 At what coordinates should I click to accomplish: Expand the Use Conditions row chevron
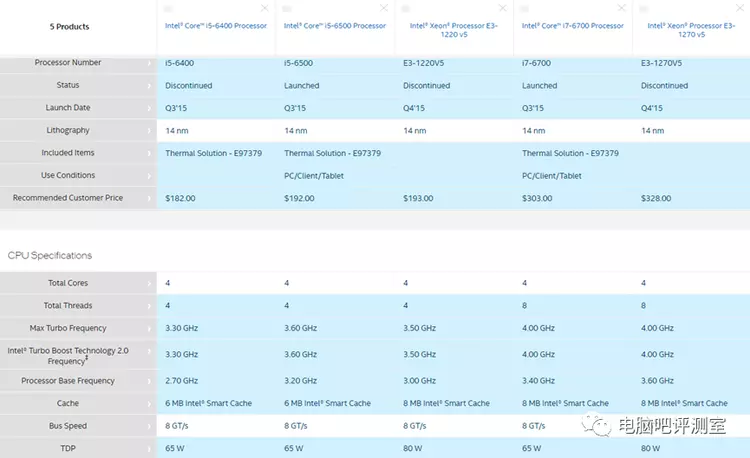(x=149, y=175)
